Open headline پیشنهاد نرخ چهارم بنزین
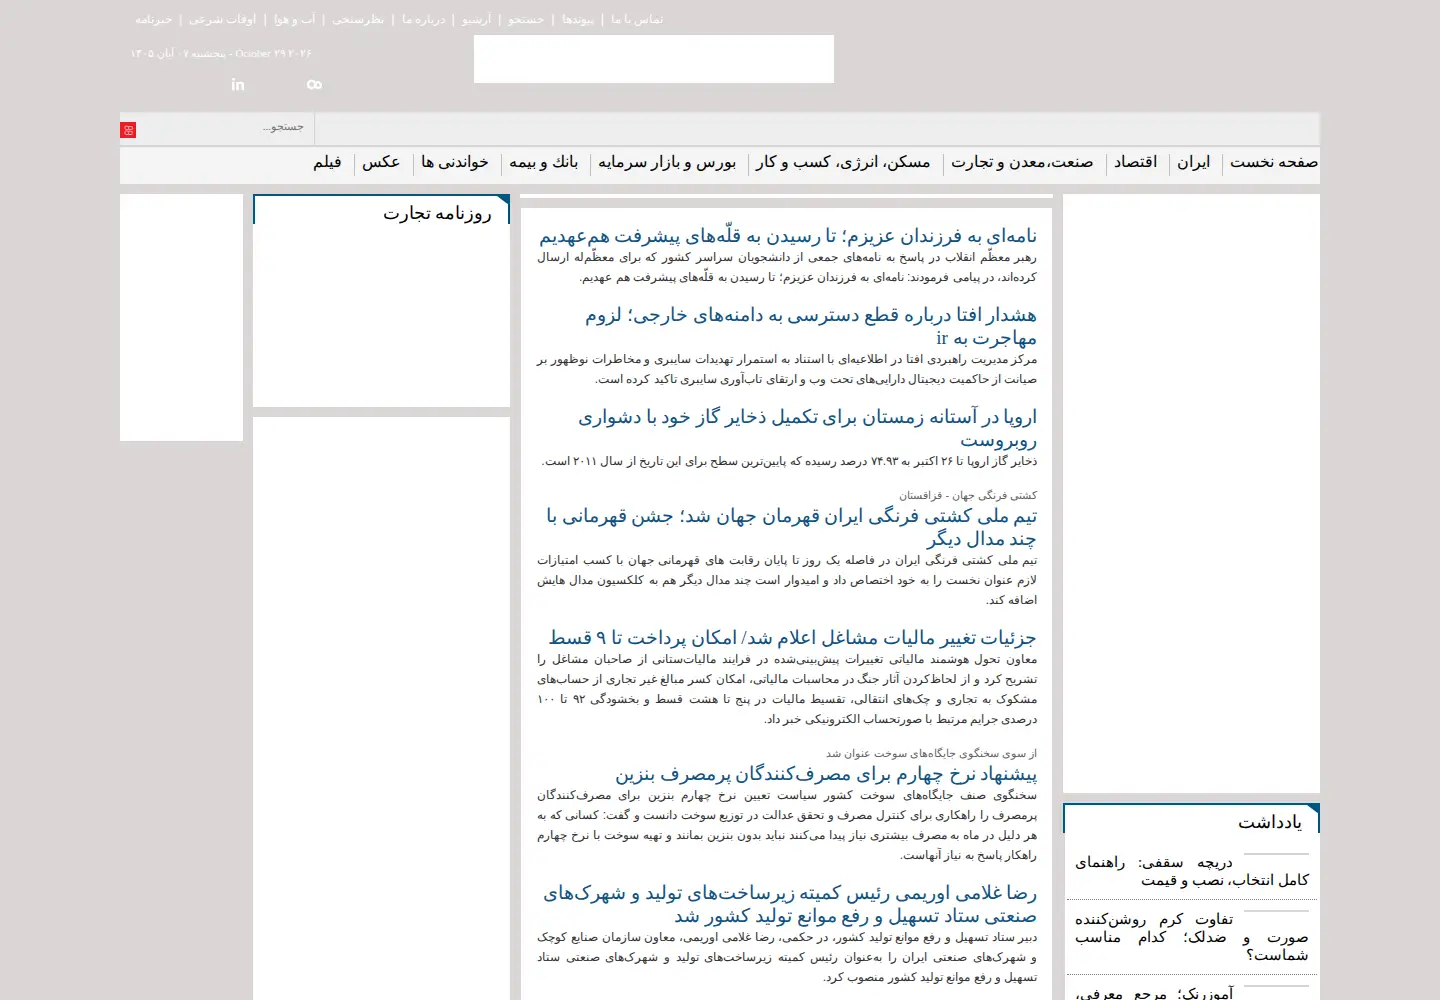The width and height of the screenshot is (1440, 1000). [x=826, y=774]
